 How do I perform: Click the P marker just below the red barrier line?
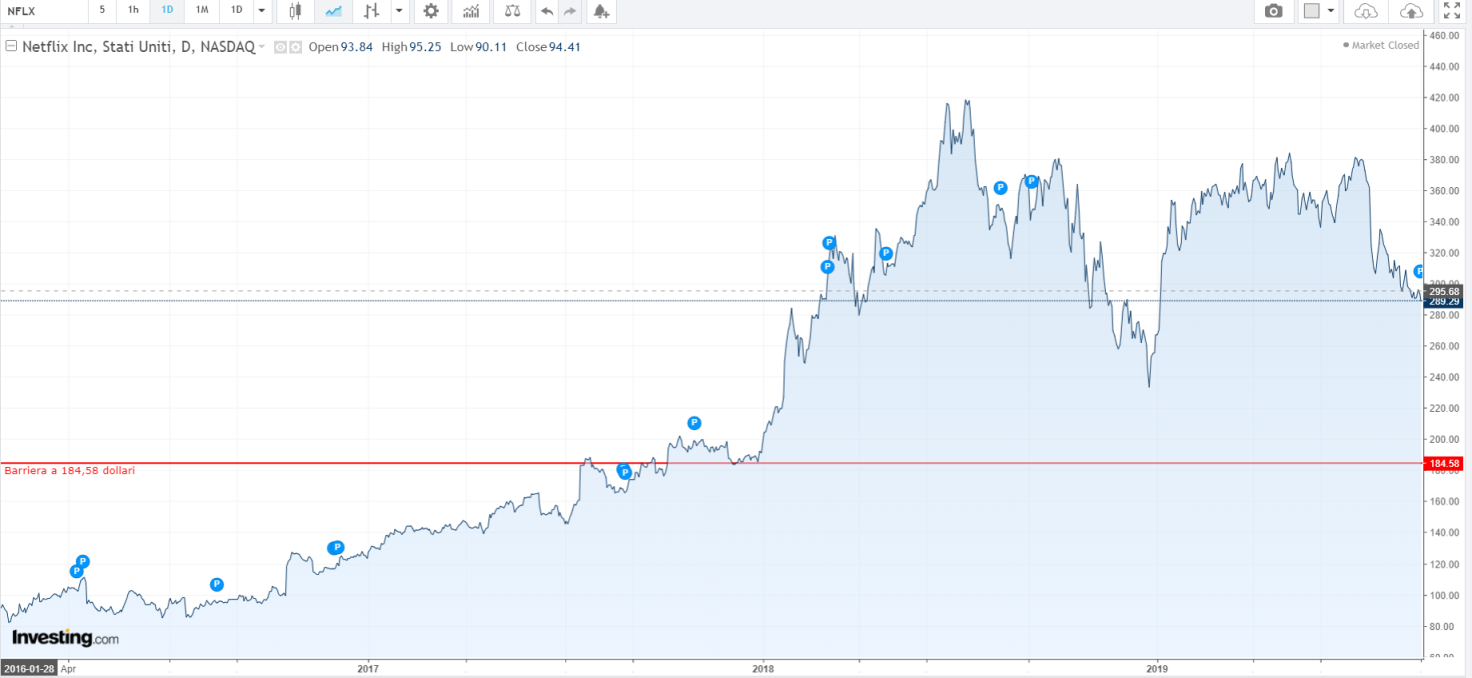[624, 471]
